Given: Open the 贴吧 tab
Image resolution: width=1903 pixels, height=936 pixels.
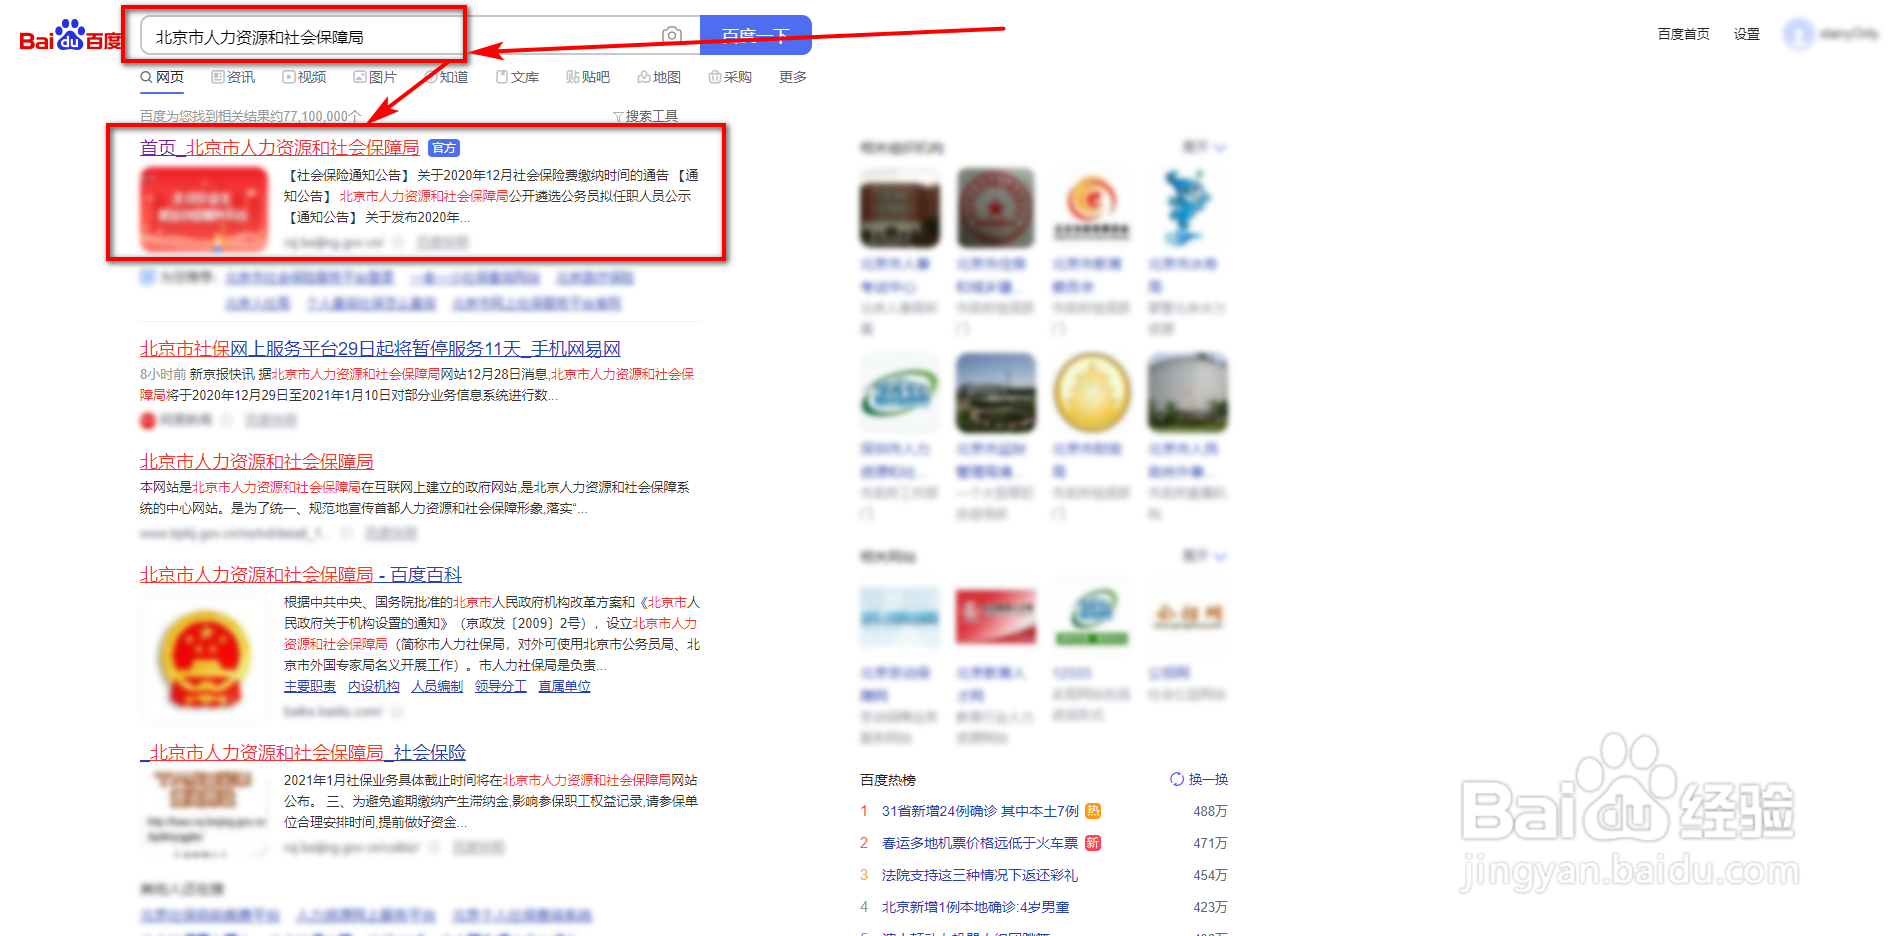Looking at the screenshot, I should [588, 77].
